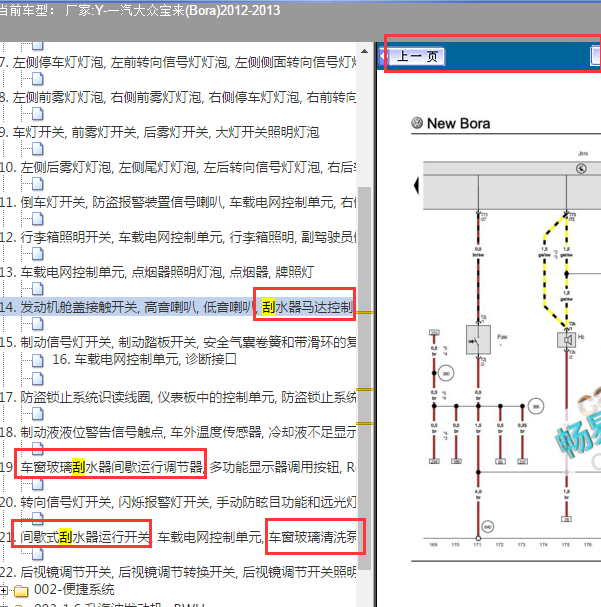Click the document icon directly above item 17 text
The width and height of the screenshot is (601, 607).
pos(38,378)
